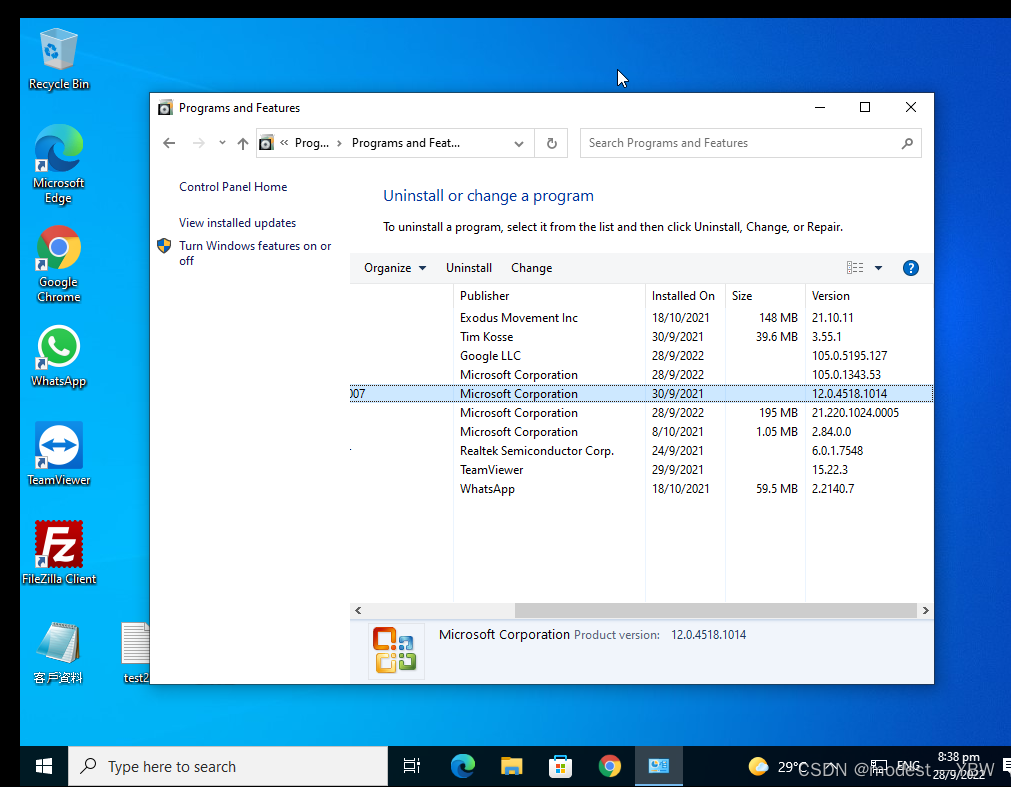This screenshot has width=1011, height=787.
Task: Click the Prog... breadcrumb in the address bar
Action: 311,143
